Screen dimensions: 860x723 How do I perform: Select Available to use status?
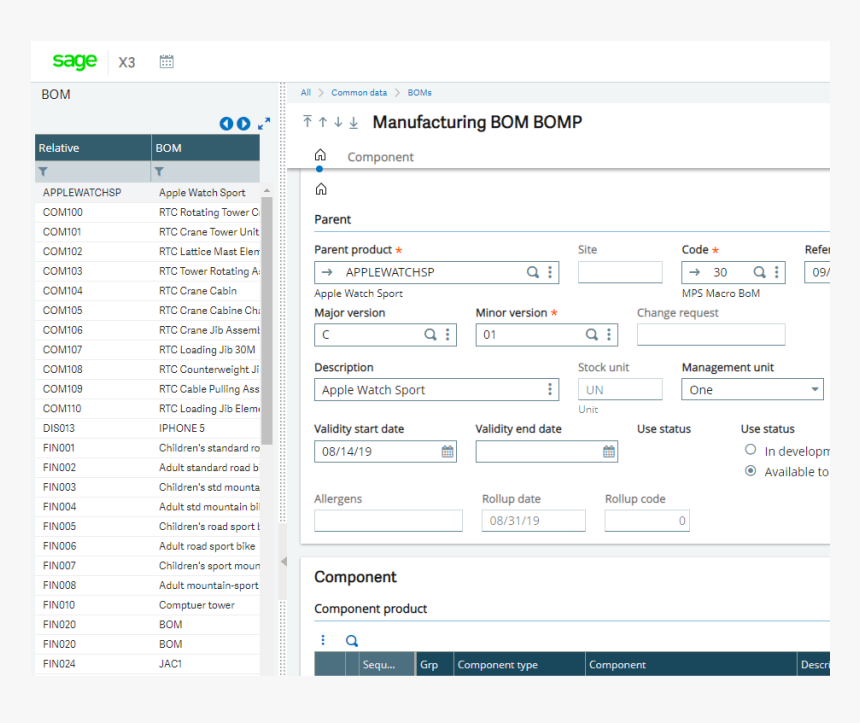pos(750,471)
